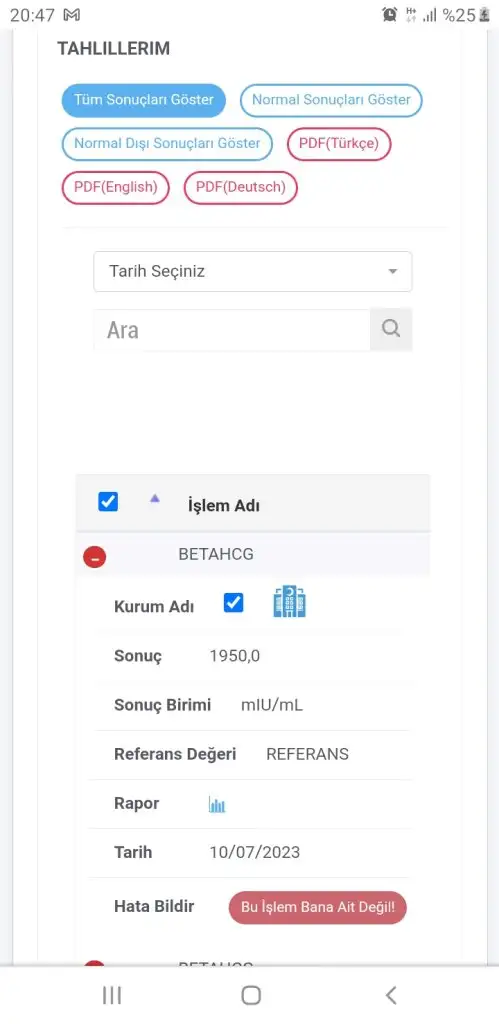Click Bu İşlem Bana Ait Değil! button

coord(317,908)
